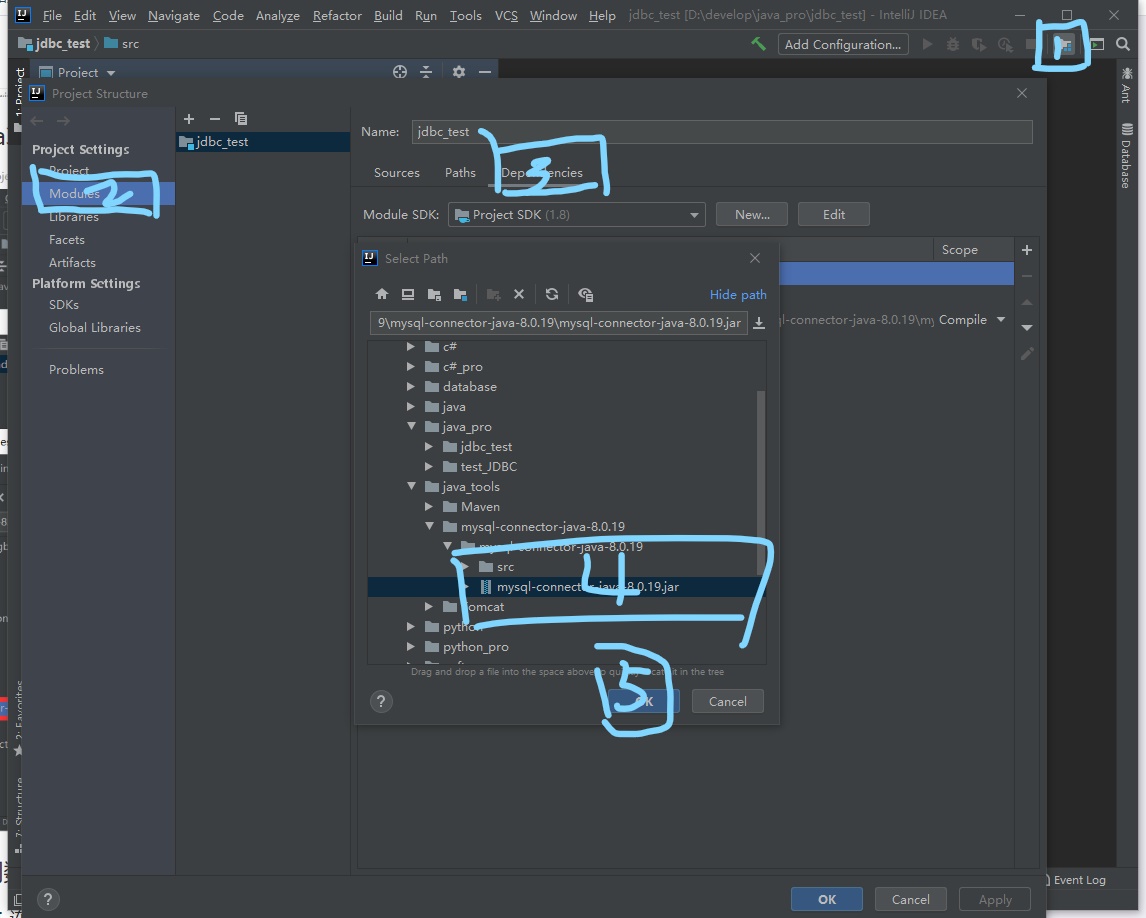The height and width of the screenshot is (918, 1146).
Task: Click the delete X icon in Select Path
Action: pos(519,294)
